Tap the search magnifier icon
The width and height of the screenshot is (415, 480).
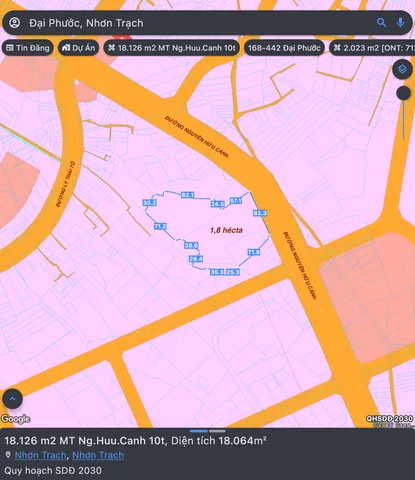coord(381,23)
